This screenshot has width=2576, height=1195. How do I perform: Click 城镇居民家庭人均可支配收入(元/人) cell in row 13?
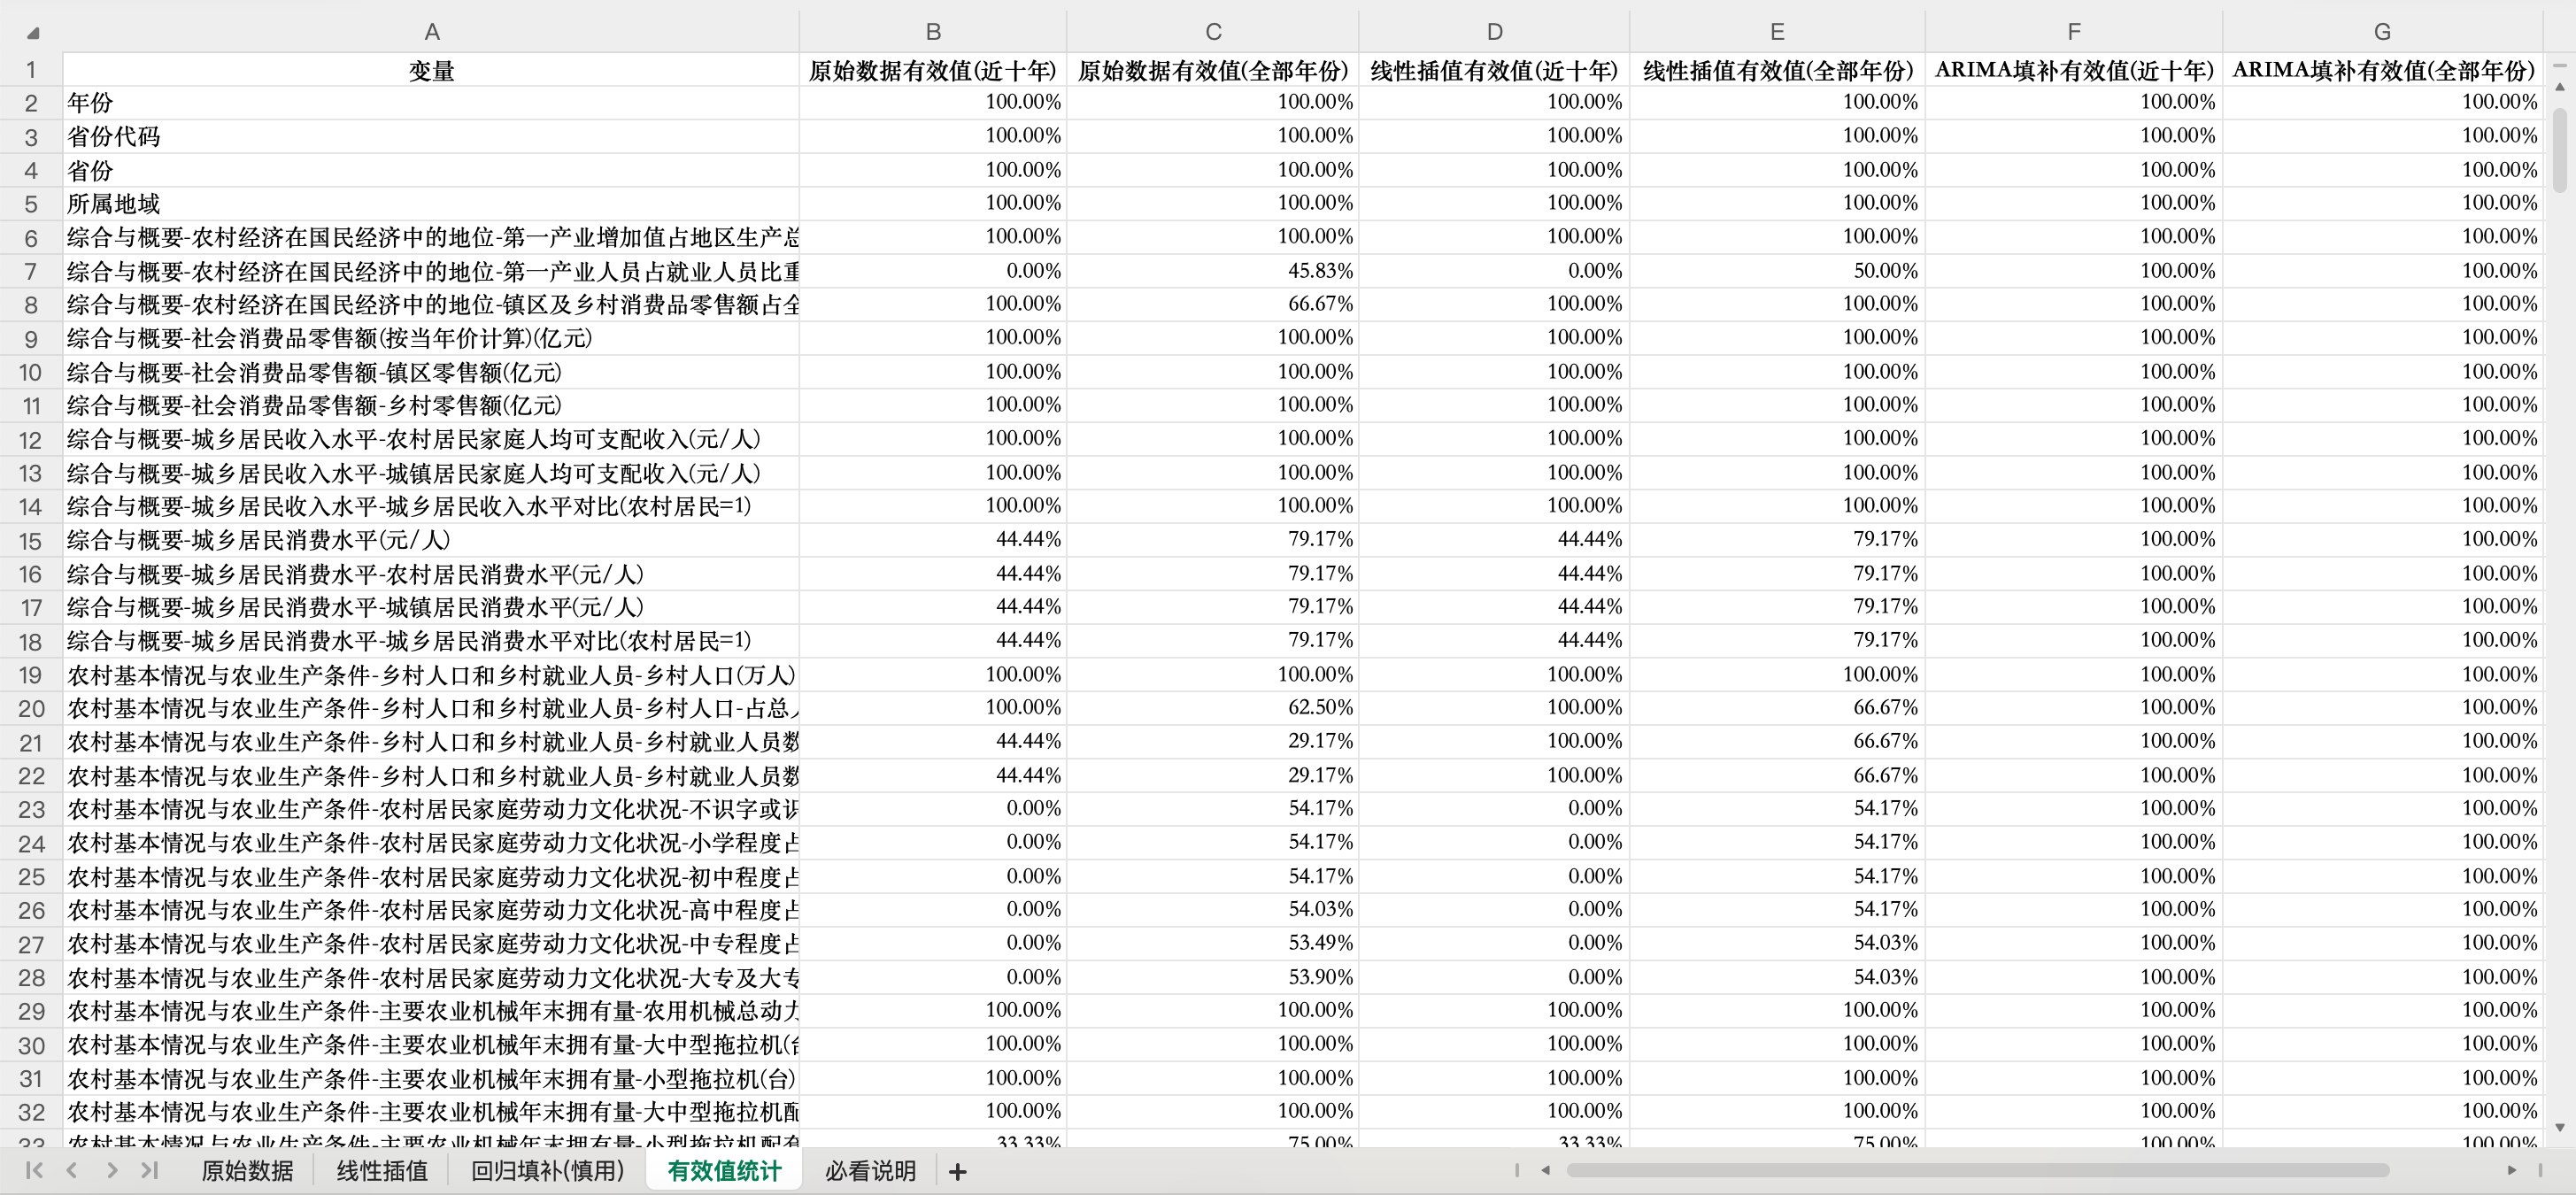coord(432,473)
